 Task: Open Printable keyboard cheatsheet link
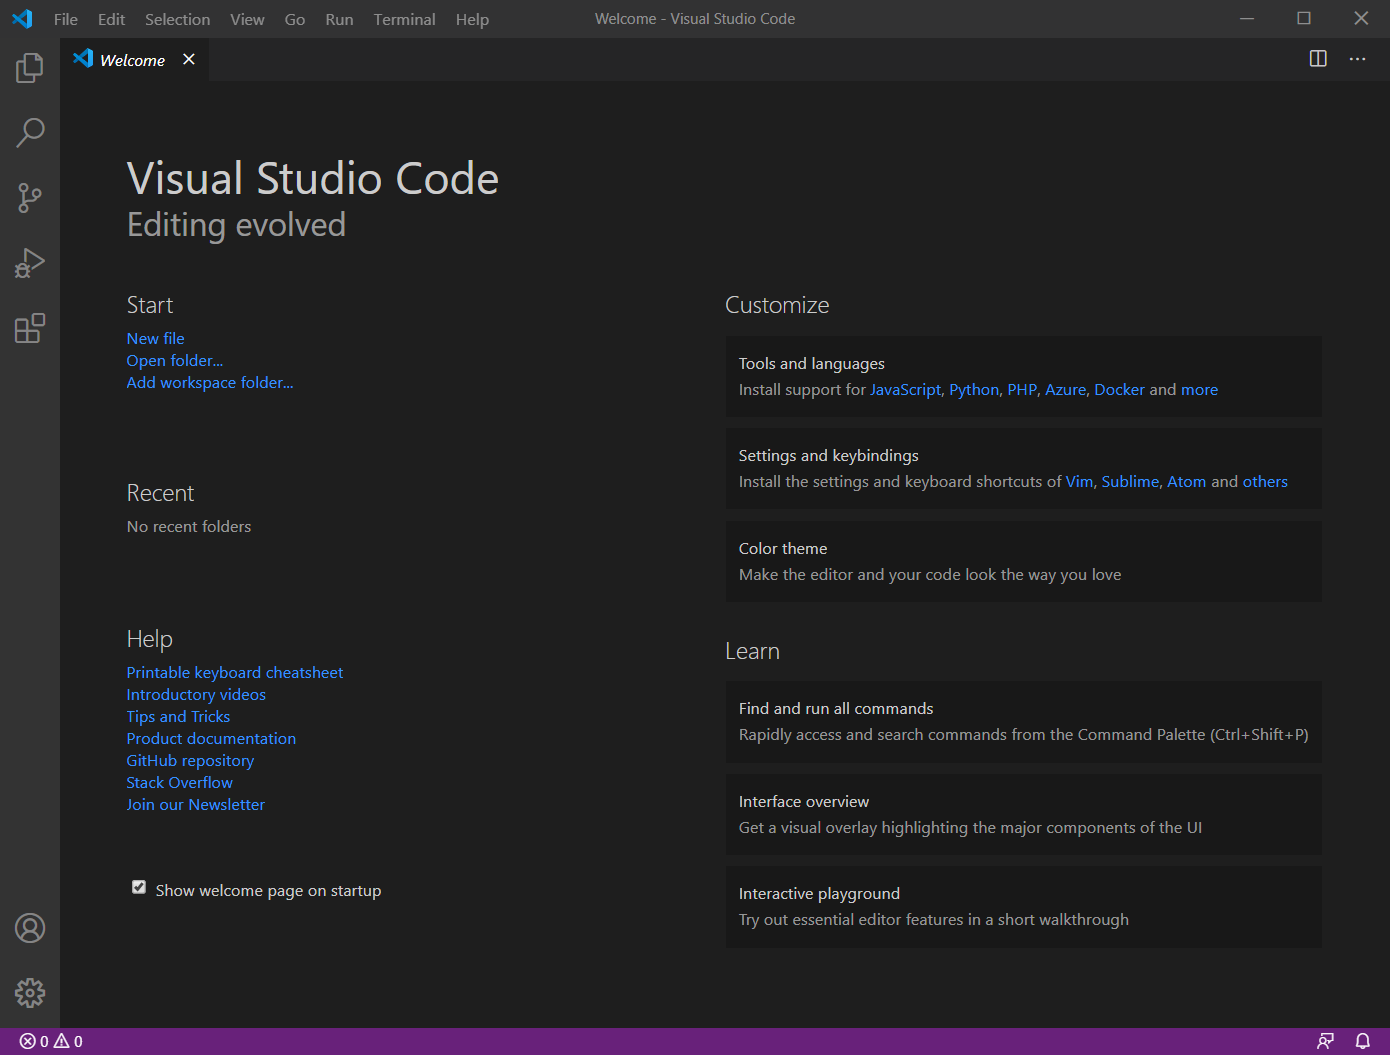[235, 673]
